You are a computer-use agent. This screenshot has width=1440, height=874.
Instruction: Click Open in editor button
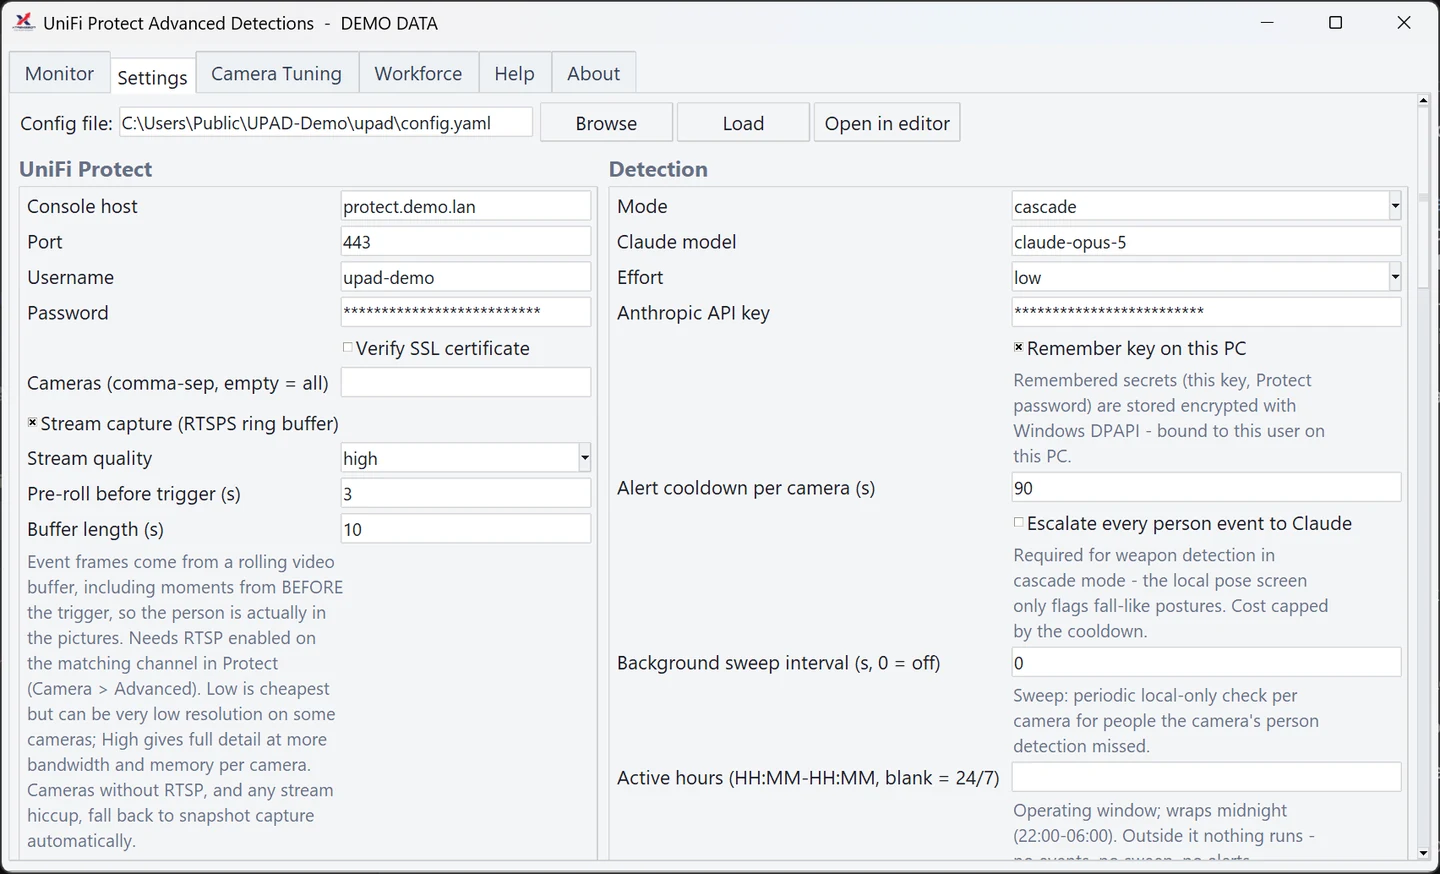887,123
